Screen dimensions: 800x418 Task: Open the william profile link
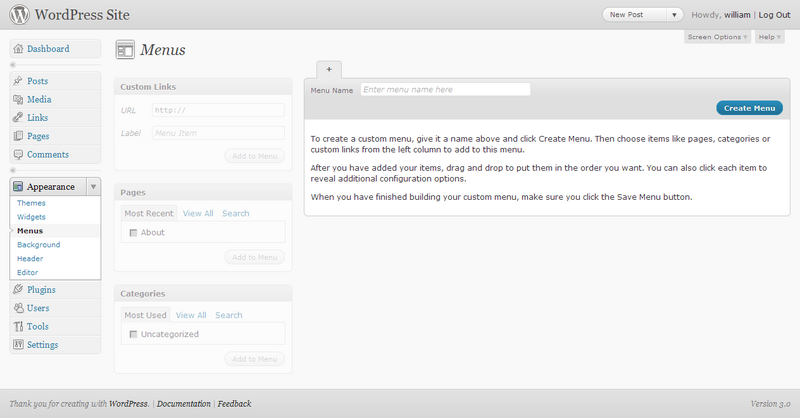click(x=737, y=15)
